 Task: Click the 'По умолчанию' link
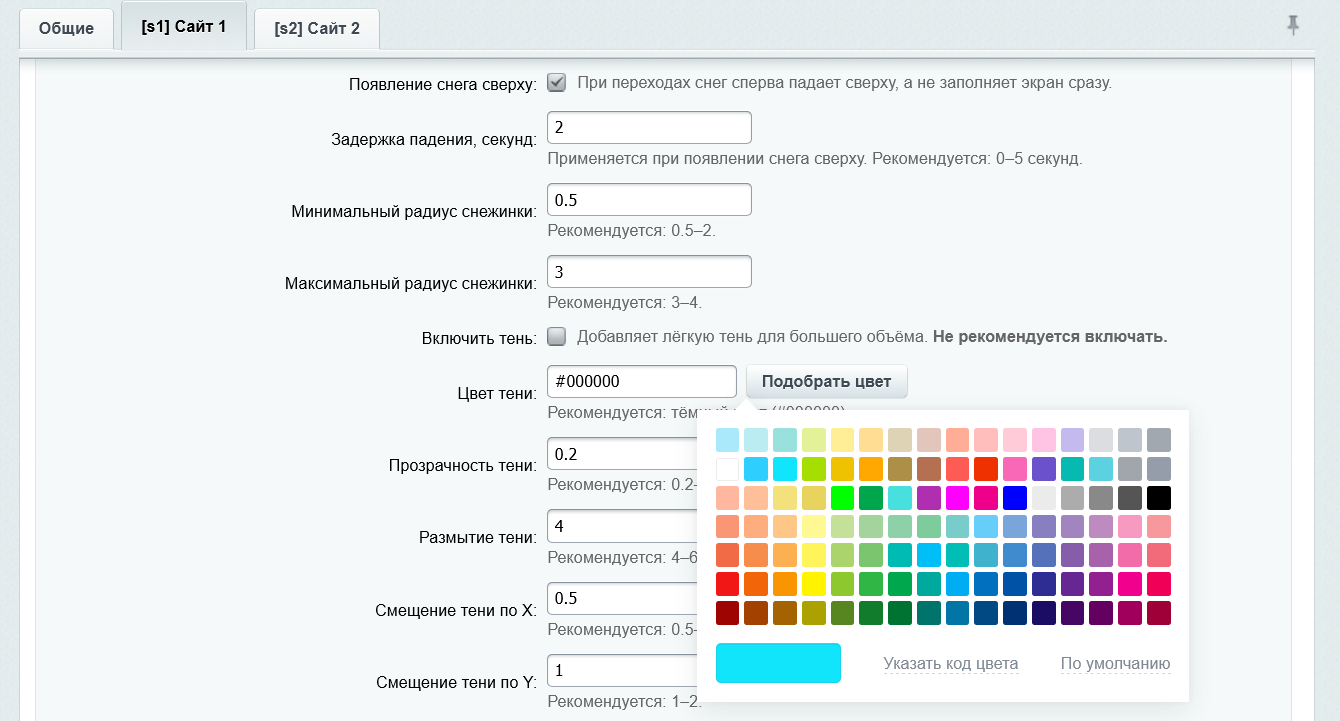point(1115,663)
